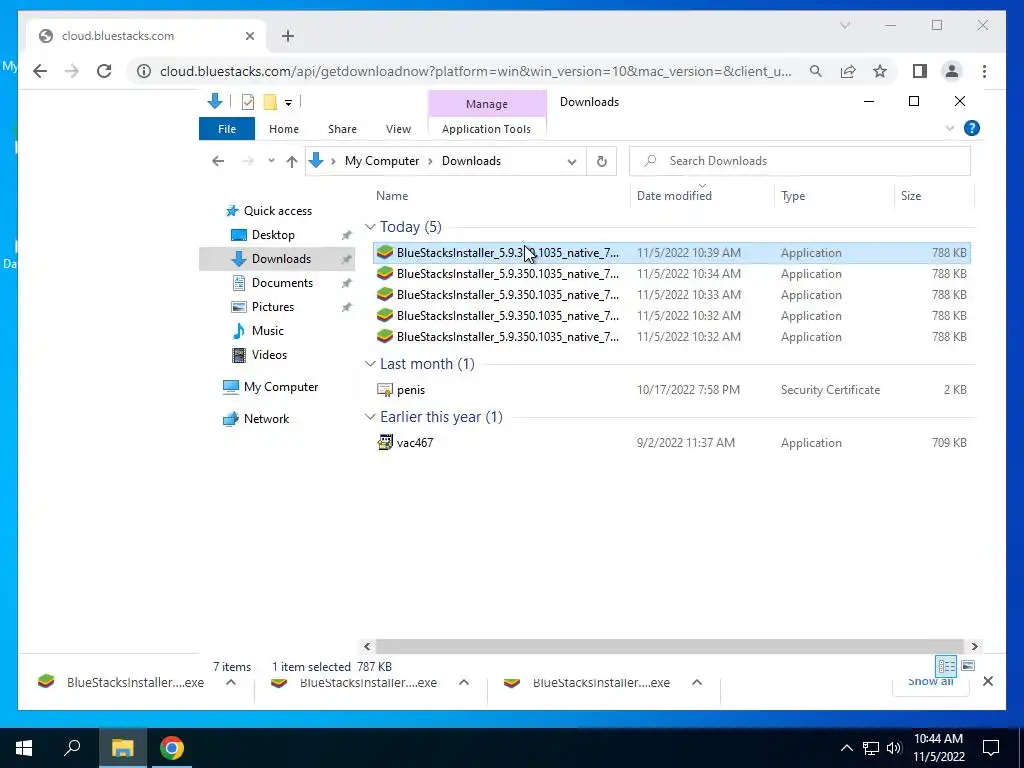Screen dimensions: 1024x768
Task: Open recent locations dropdown arrow
Action: coord(271,161)
